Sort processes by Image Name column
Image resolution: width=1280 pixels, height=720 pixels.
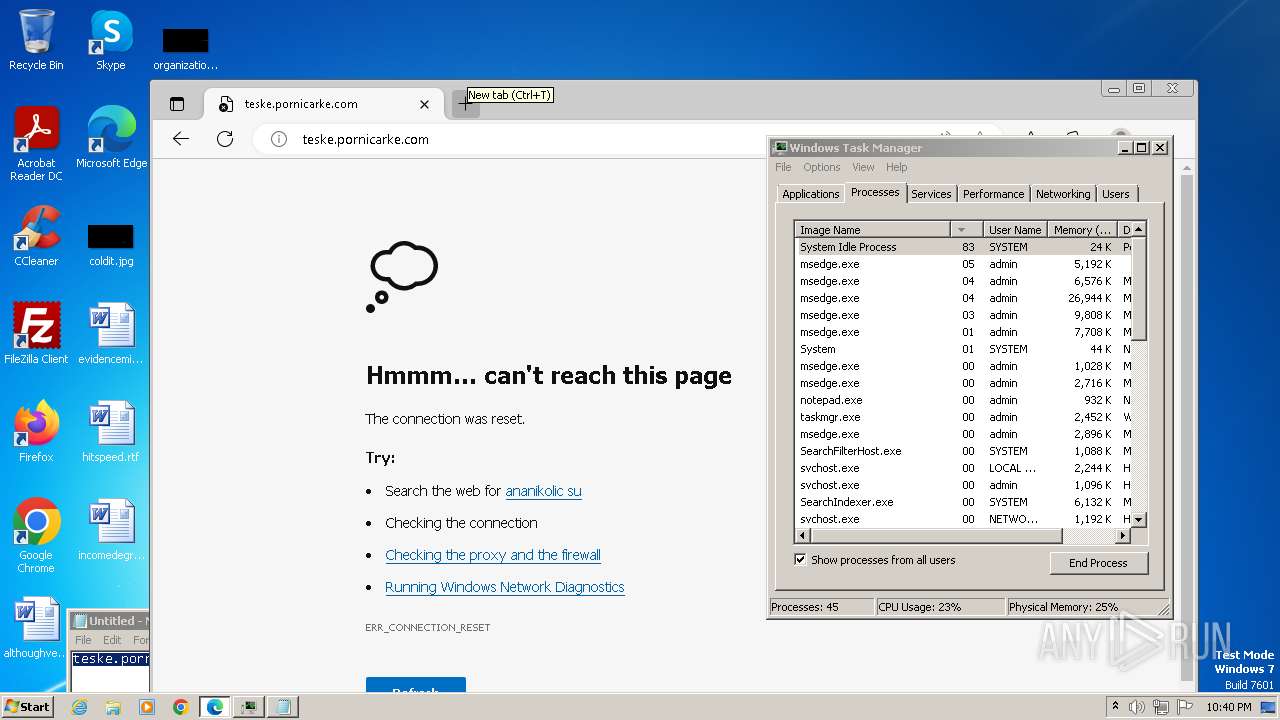tap(871, 230)
